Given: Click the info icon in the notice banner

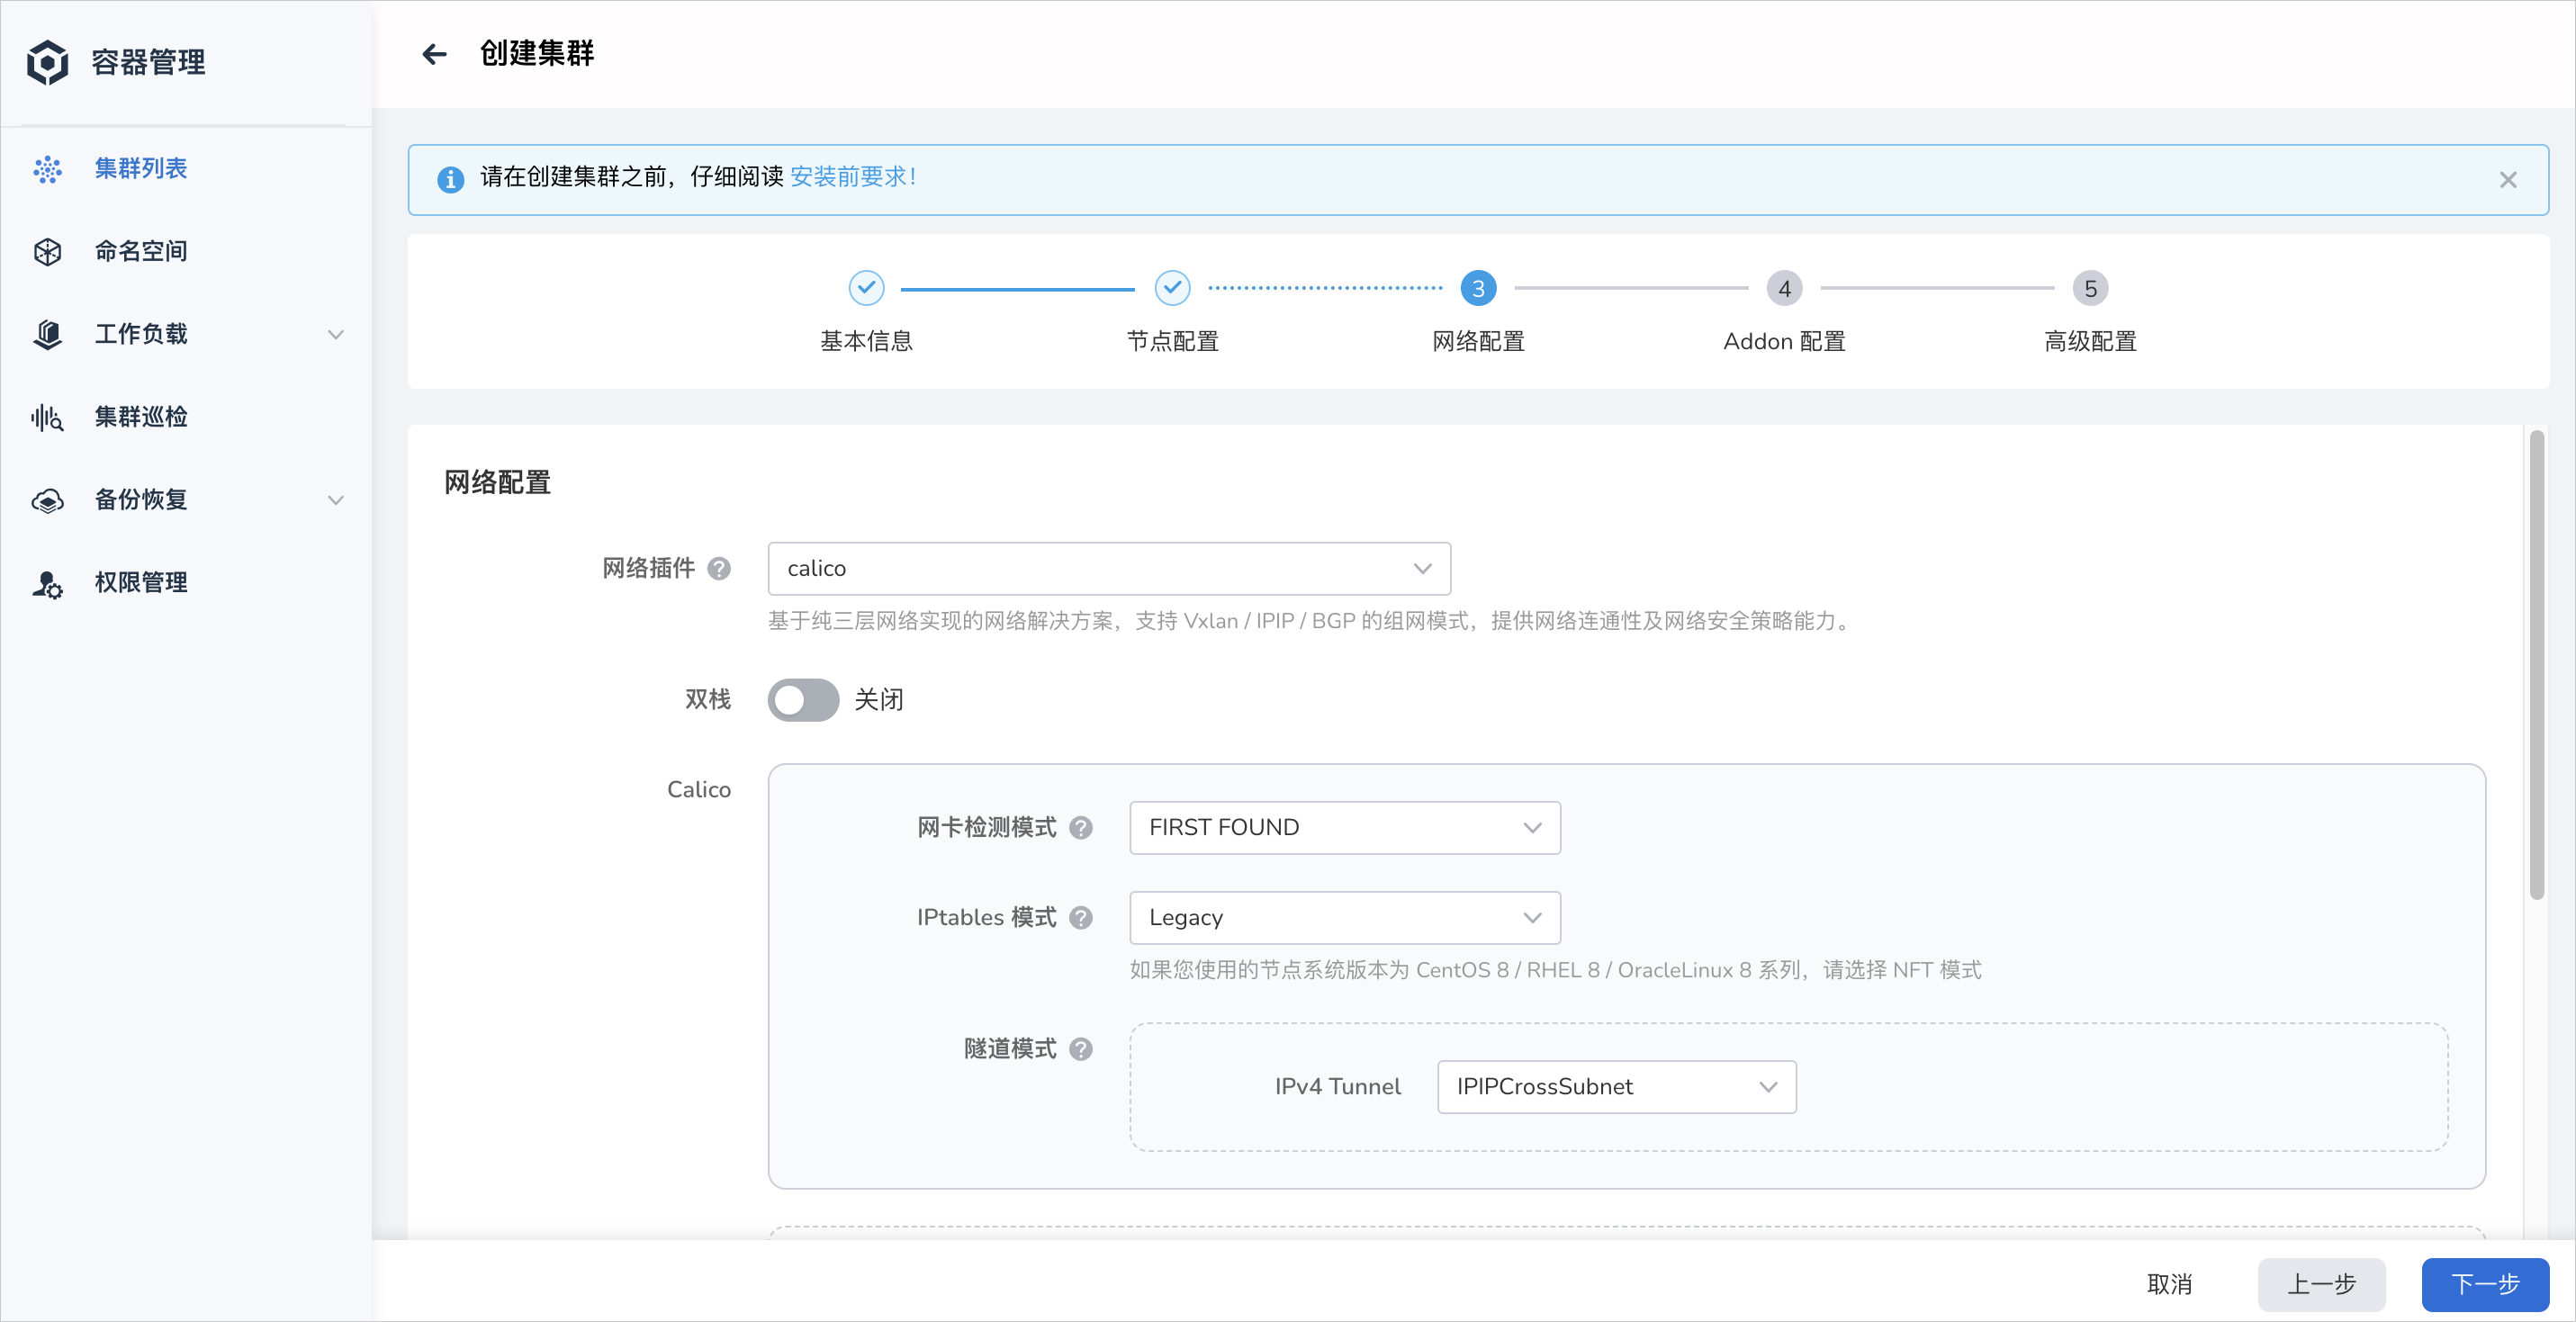Looking at the screenshot, I should point(450,179).
